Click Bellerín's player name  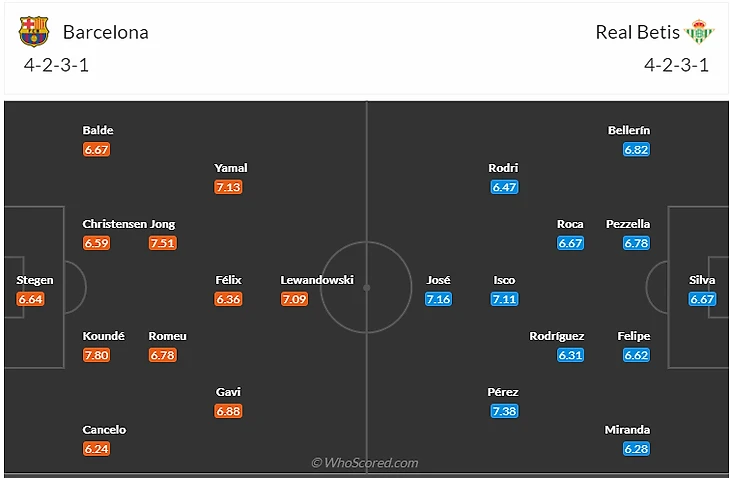(629, 130)
